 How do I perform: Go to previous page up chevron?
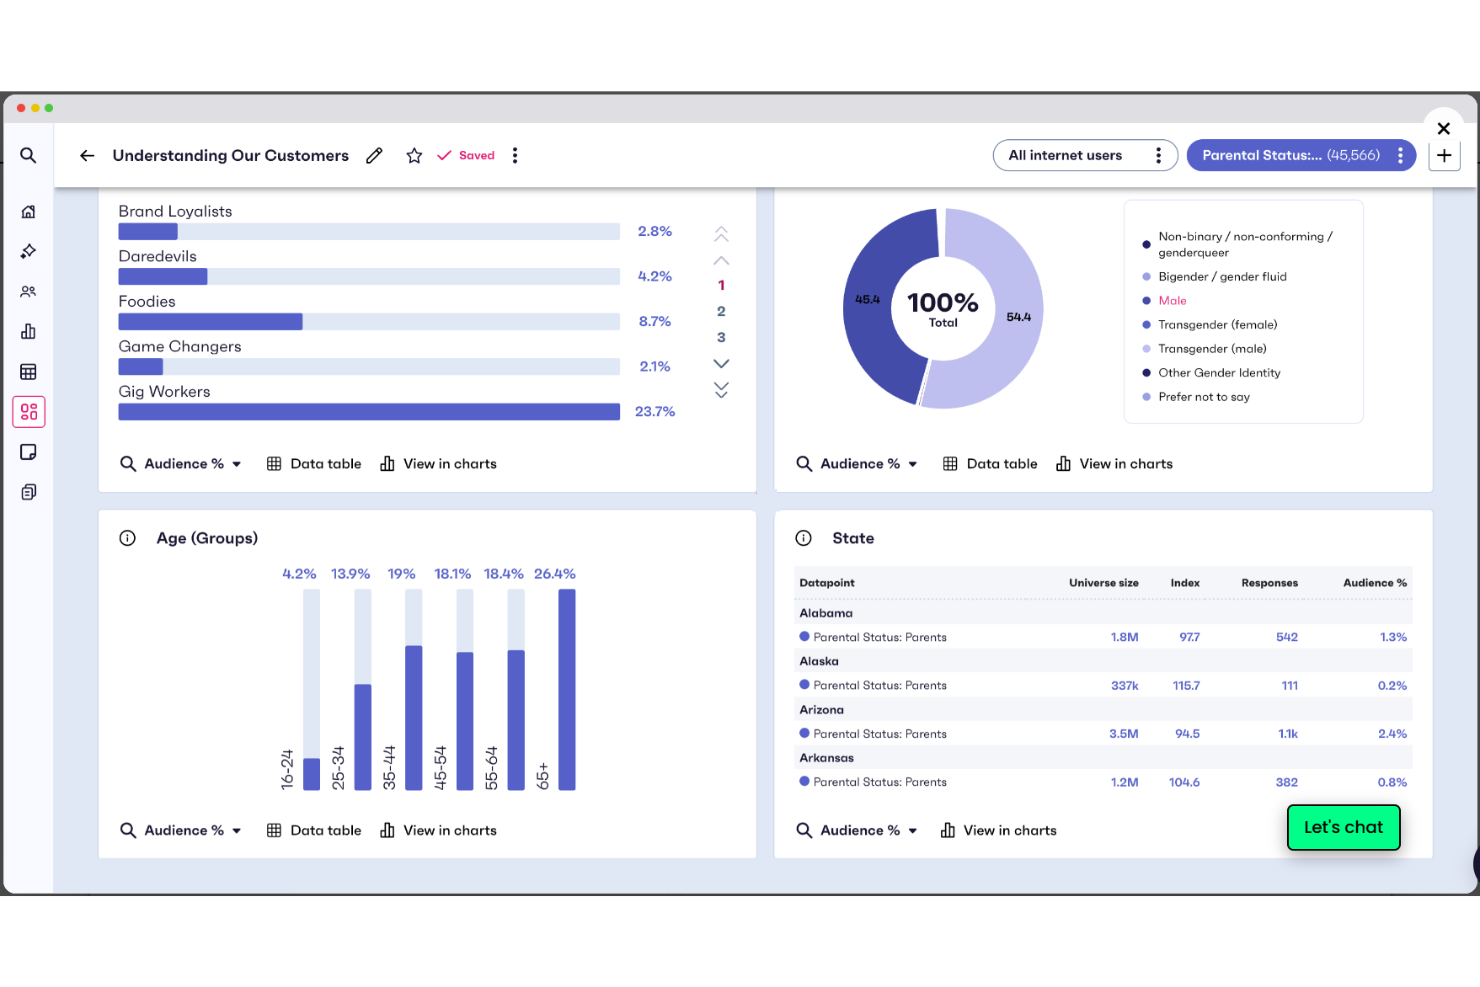[721, 260]
